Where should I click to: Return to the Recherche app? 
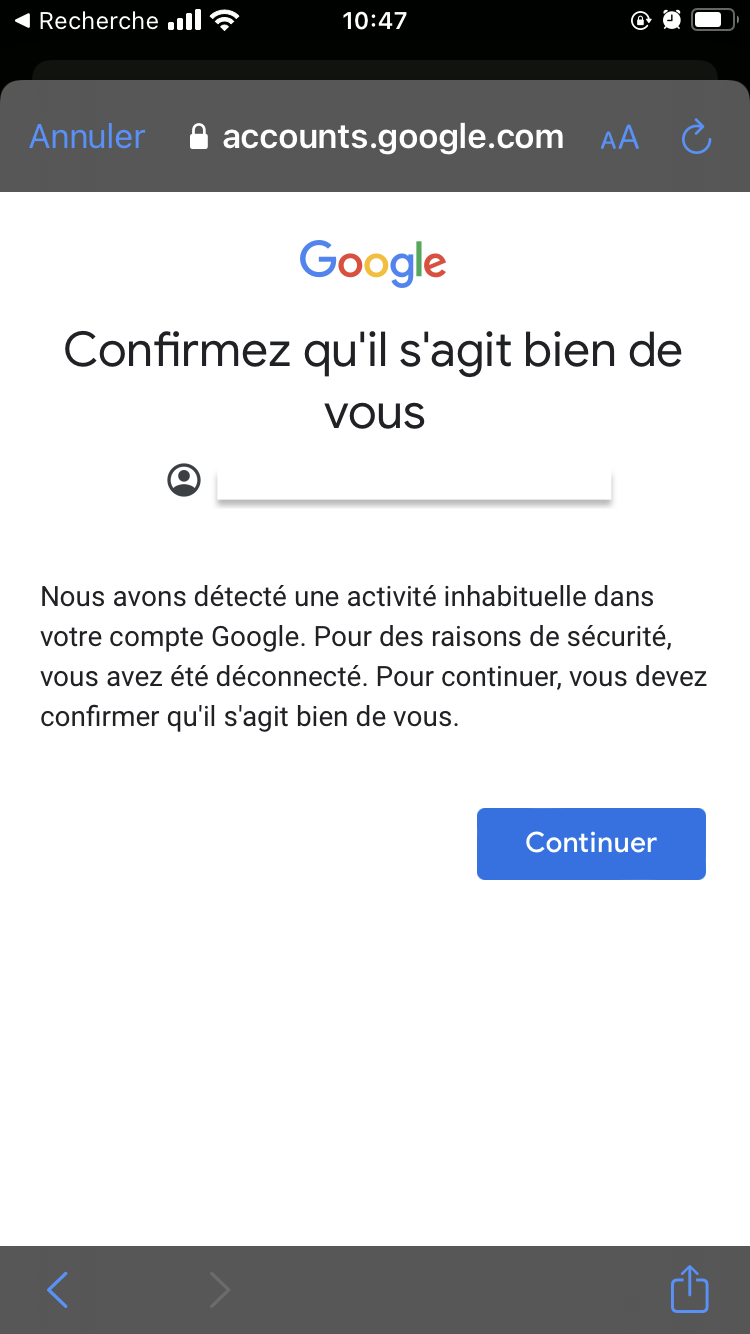pyautogui.click(x=87, y=20)
